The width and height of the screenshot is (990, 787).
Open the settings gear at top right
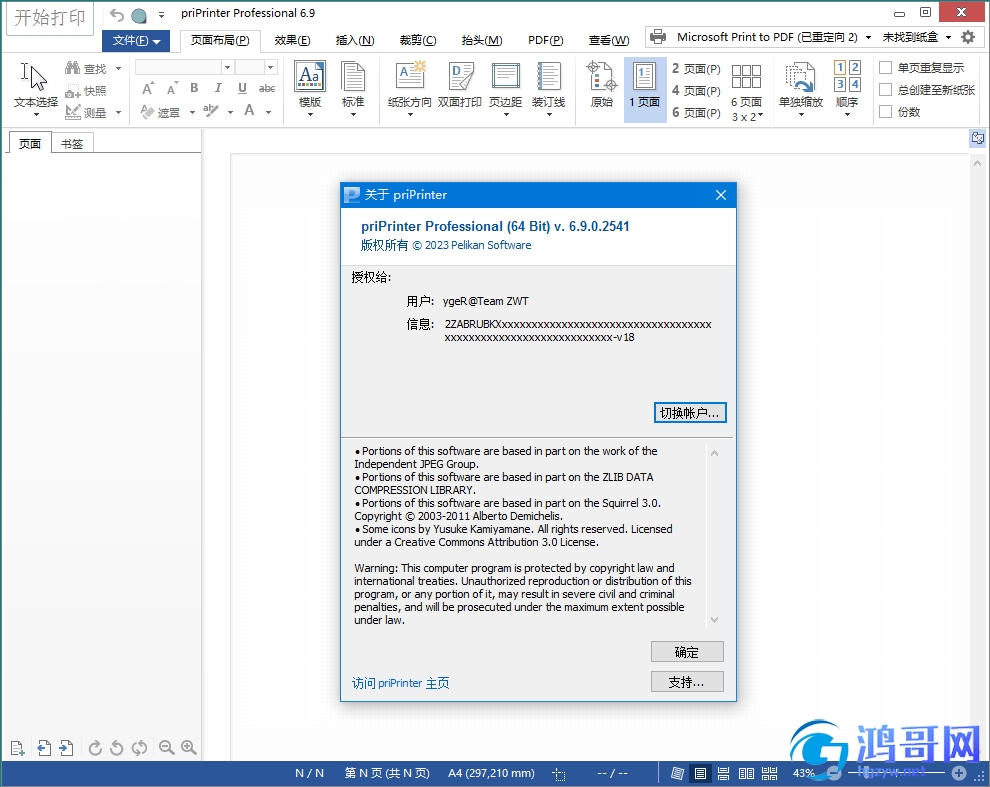click(x=968, y=37)
